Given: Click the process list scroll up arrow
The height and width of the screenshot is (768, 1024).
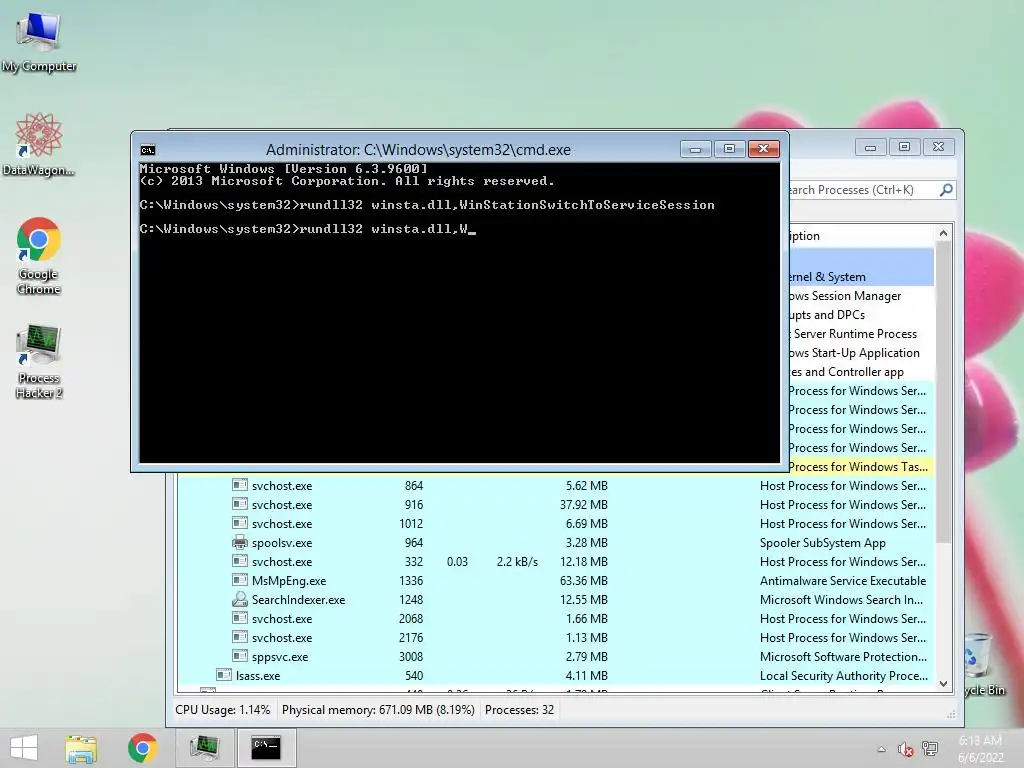Looking at the screenshot, I should pos(943,233).
